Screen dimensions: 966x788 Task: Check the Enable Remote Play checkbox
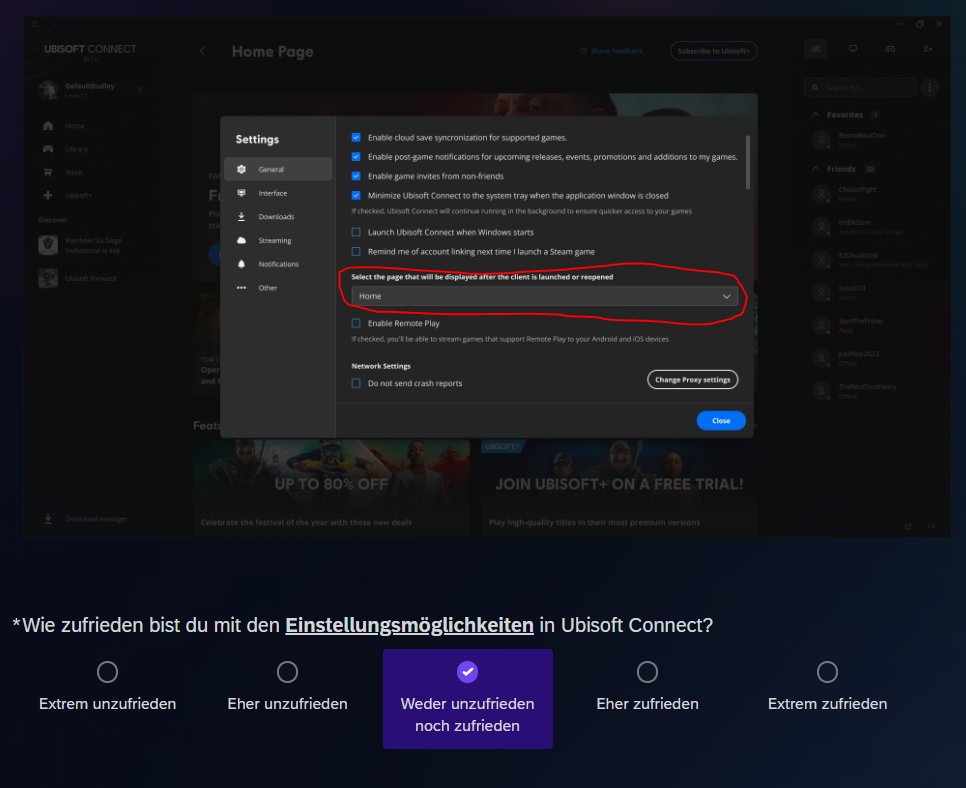point(356,323)
